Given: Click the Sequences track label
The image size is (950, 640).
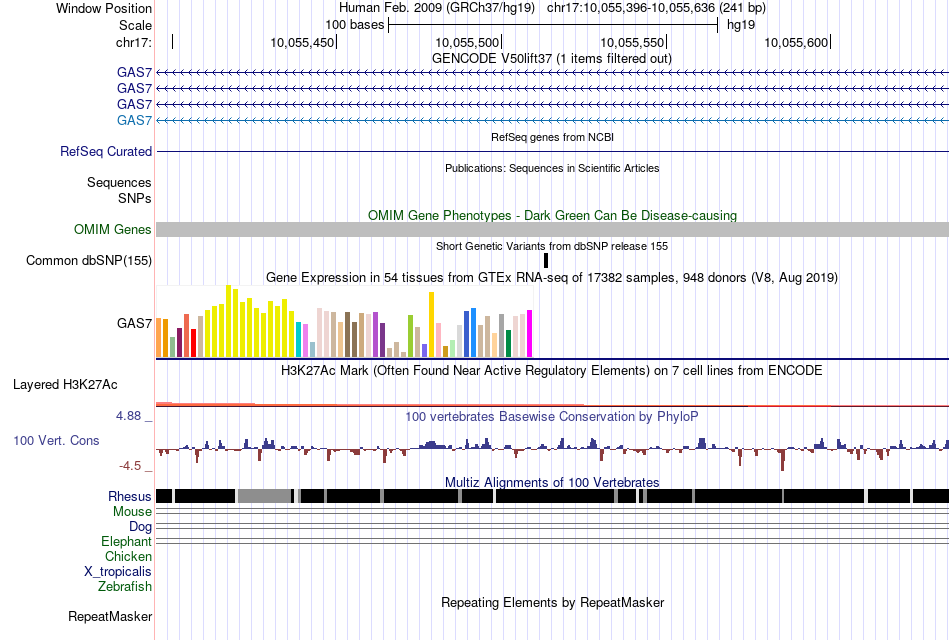Looking at the screenshot, I should coord(119,182).
